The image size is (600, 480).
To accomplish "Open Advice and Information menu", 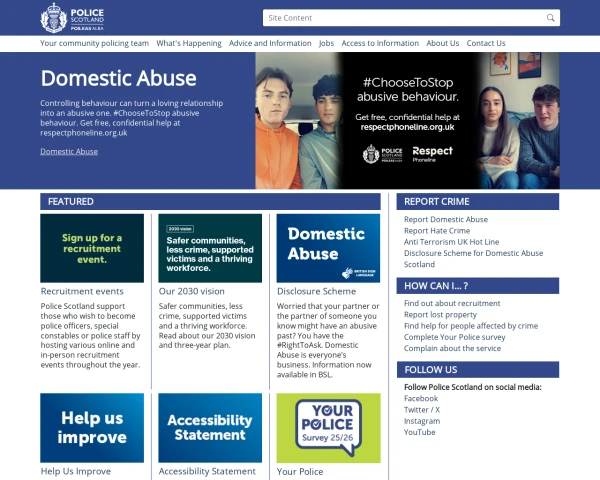I will (x=270, y=43).
